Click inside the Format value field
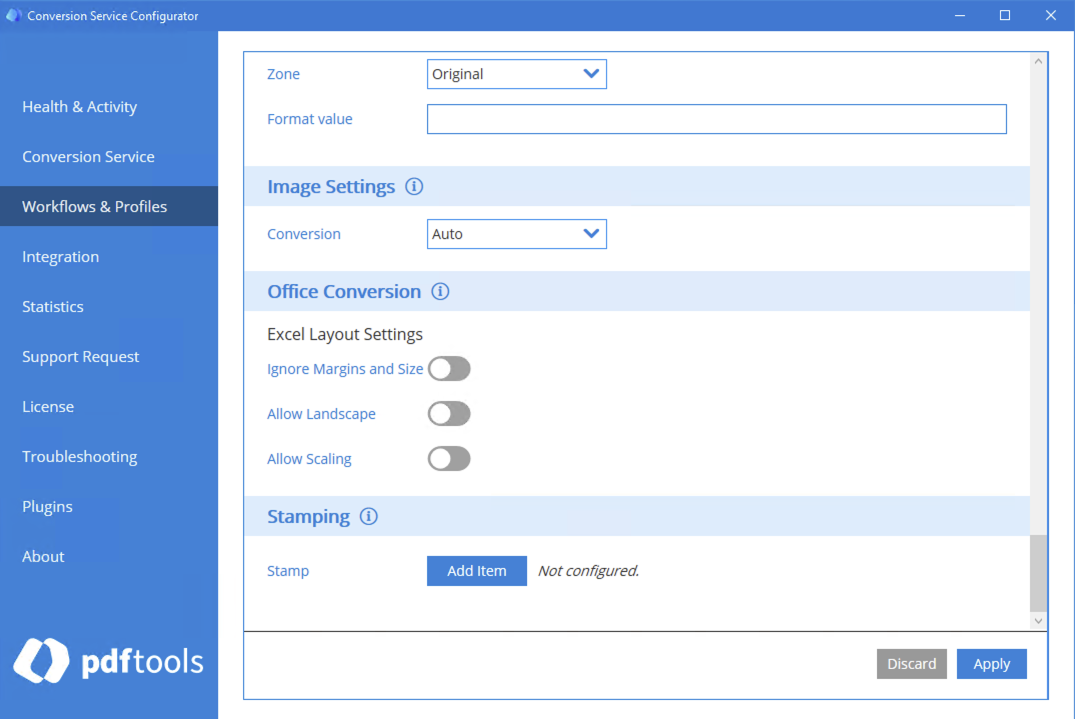 [x=716, y=118]
